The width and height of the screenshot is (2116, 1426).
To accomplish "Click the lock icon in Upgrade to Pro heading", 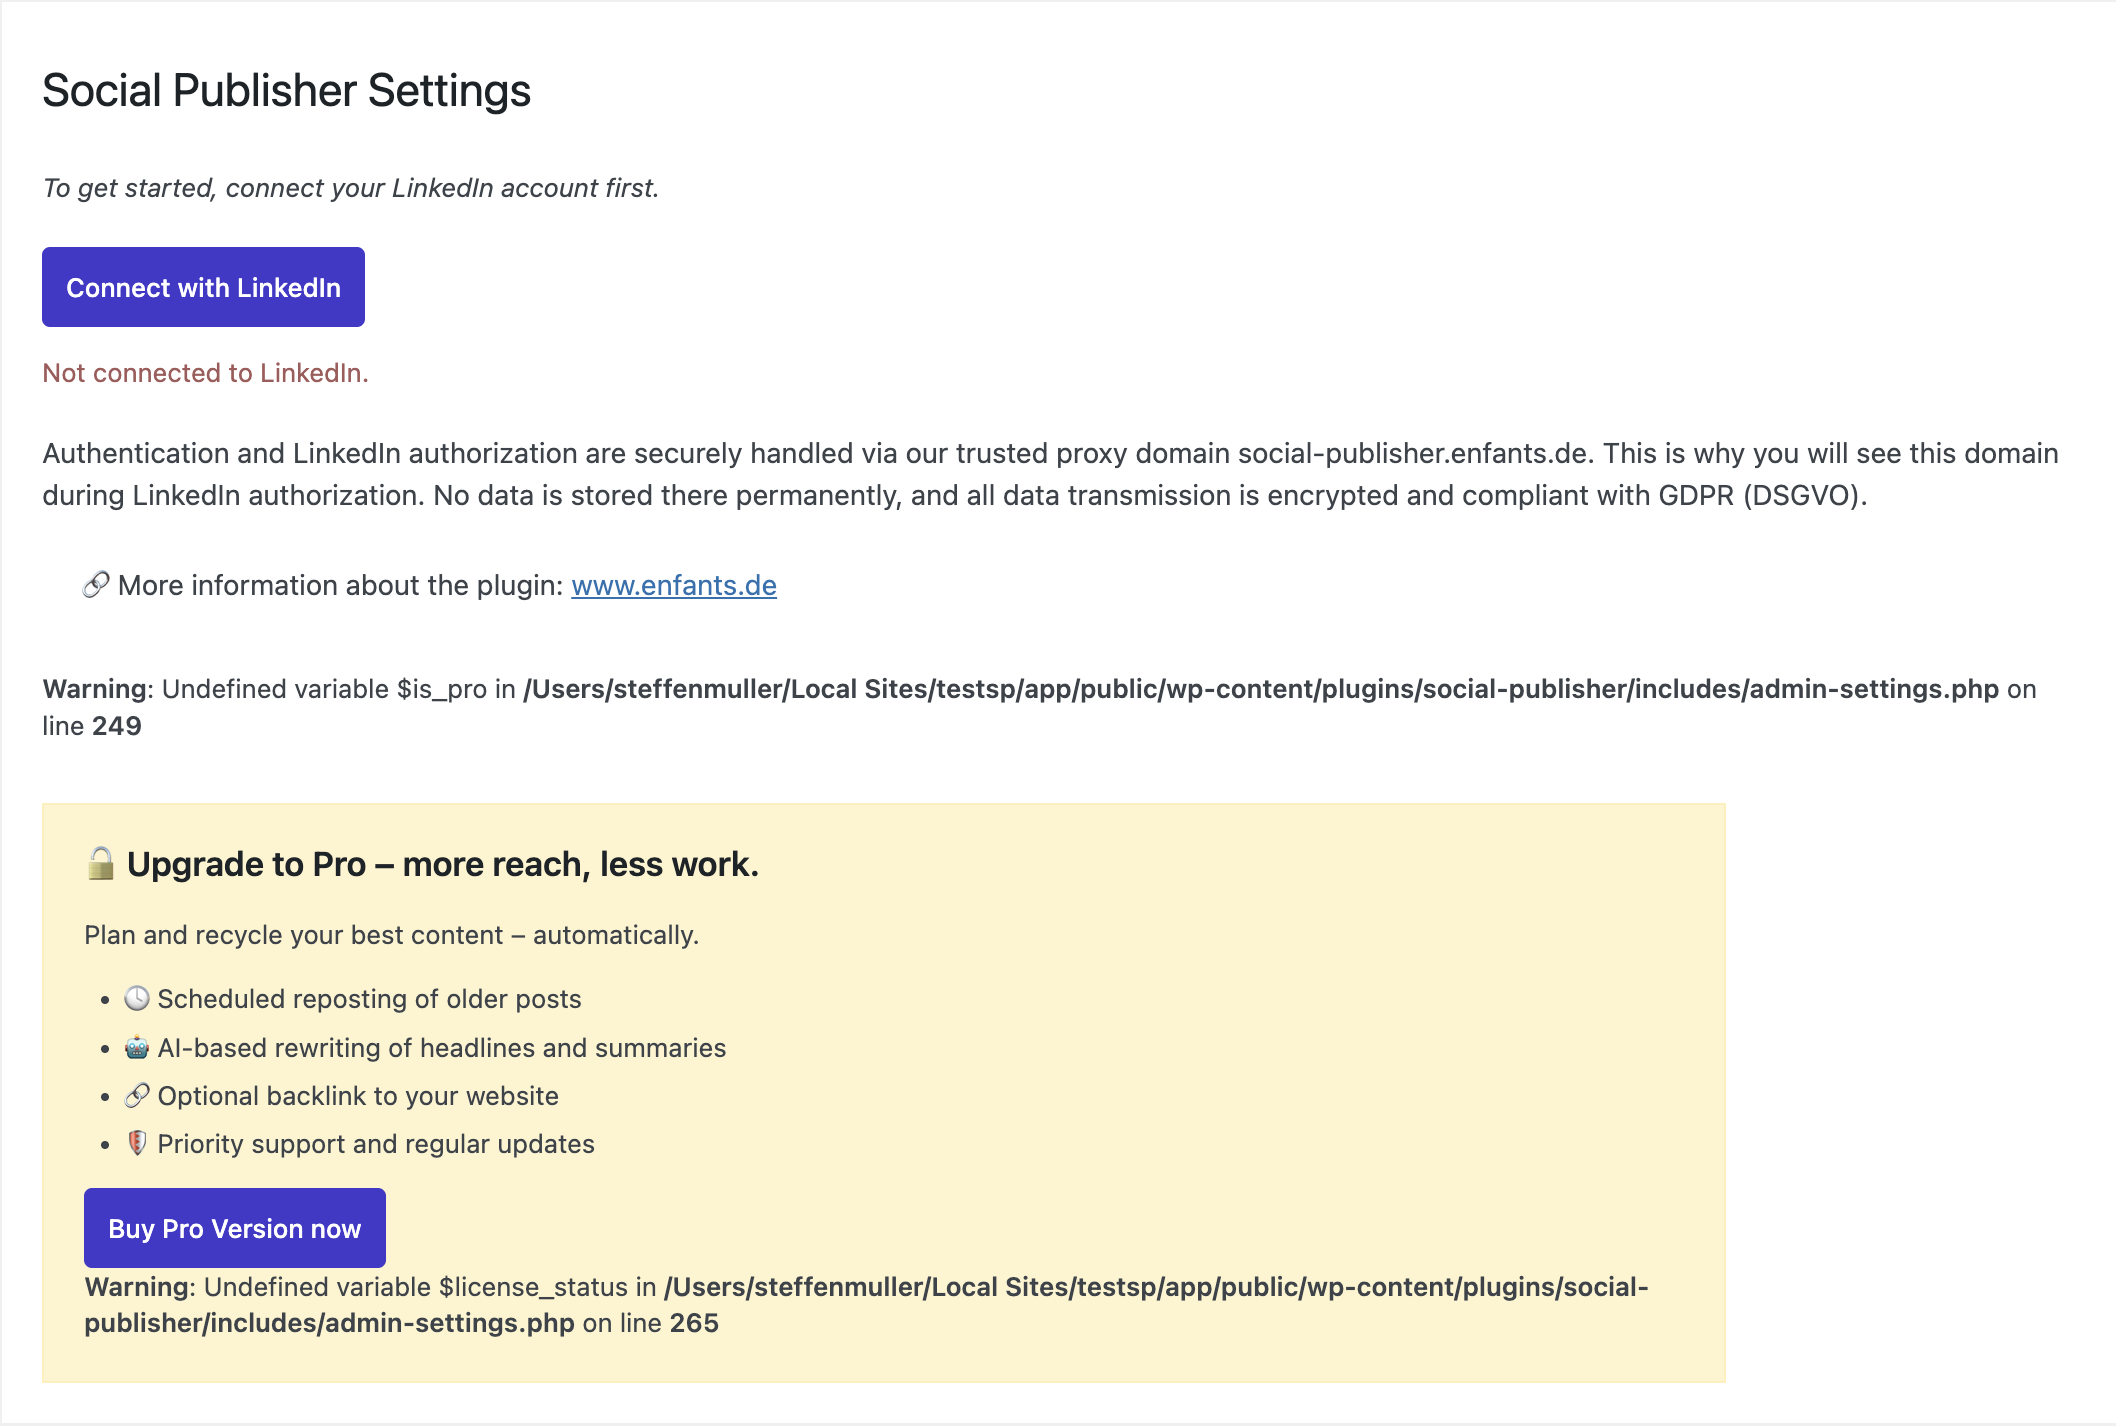I will click(x=100, y=862).
